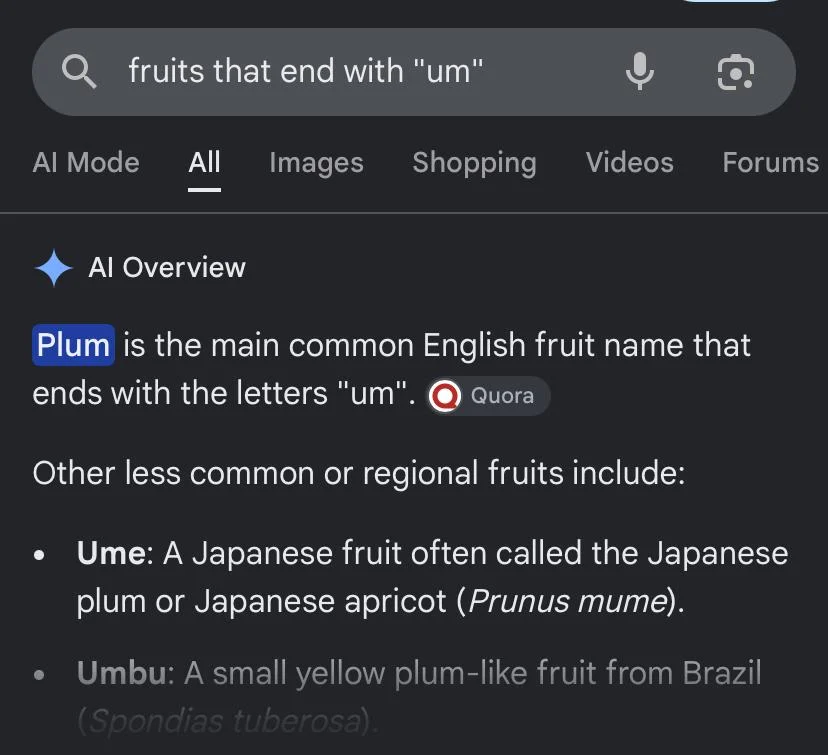Click the bold Ume list entry

(x=111, y=553)
